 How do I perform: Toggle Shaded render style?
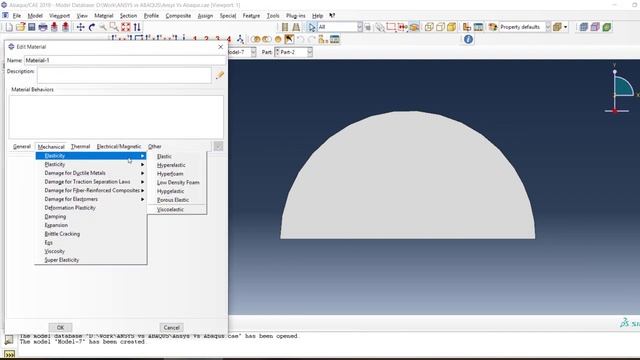tap(451, 27)
